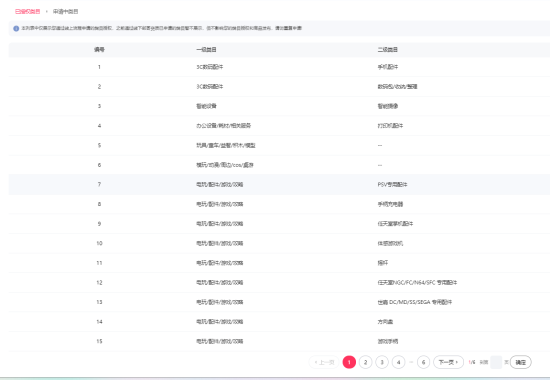Select row 10 second-level category cell

pos(390,243)
